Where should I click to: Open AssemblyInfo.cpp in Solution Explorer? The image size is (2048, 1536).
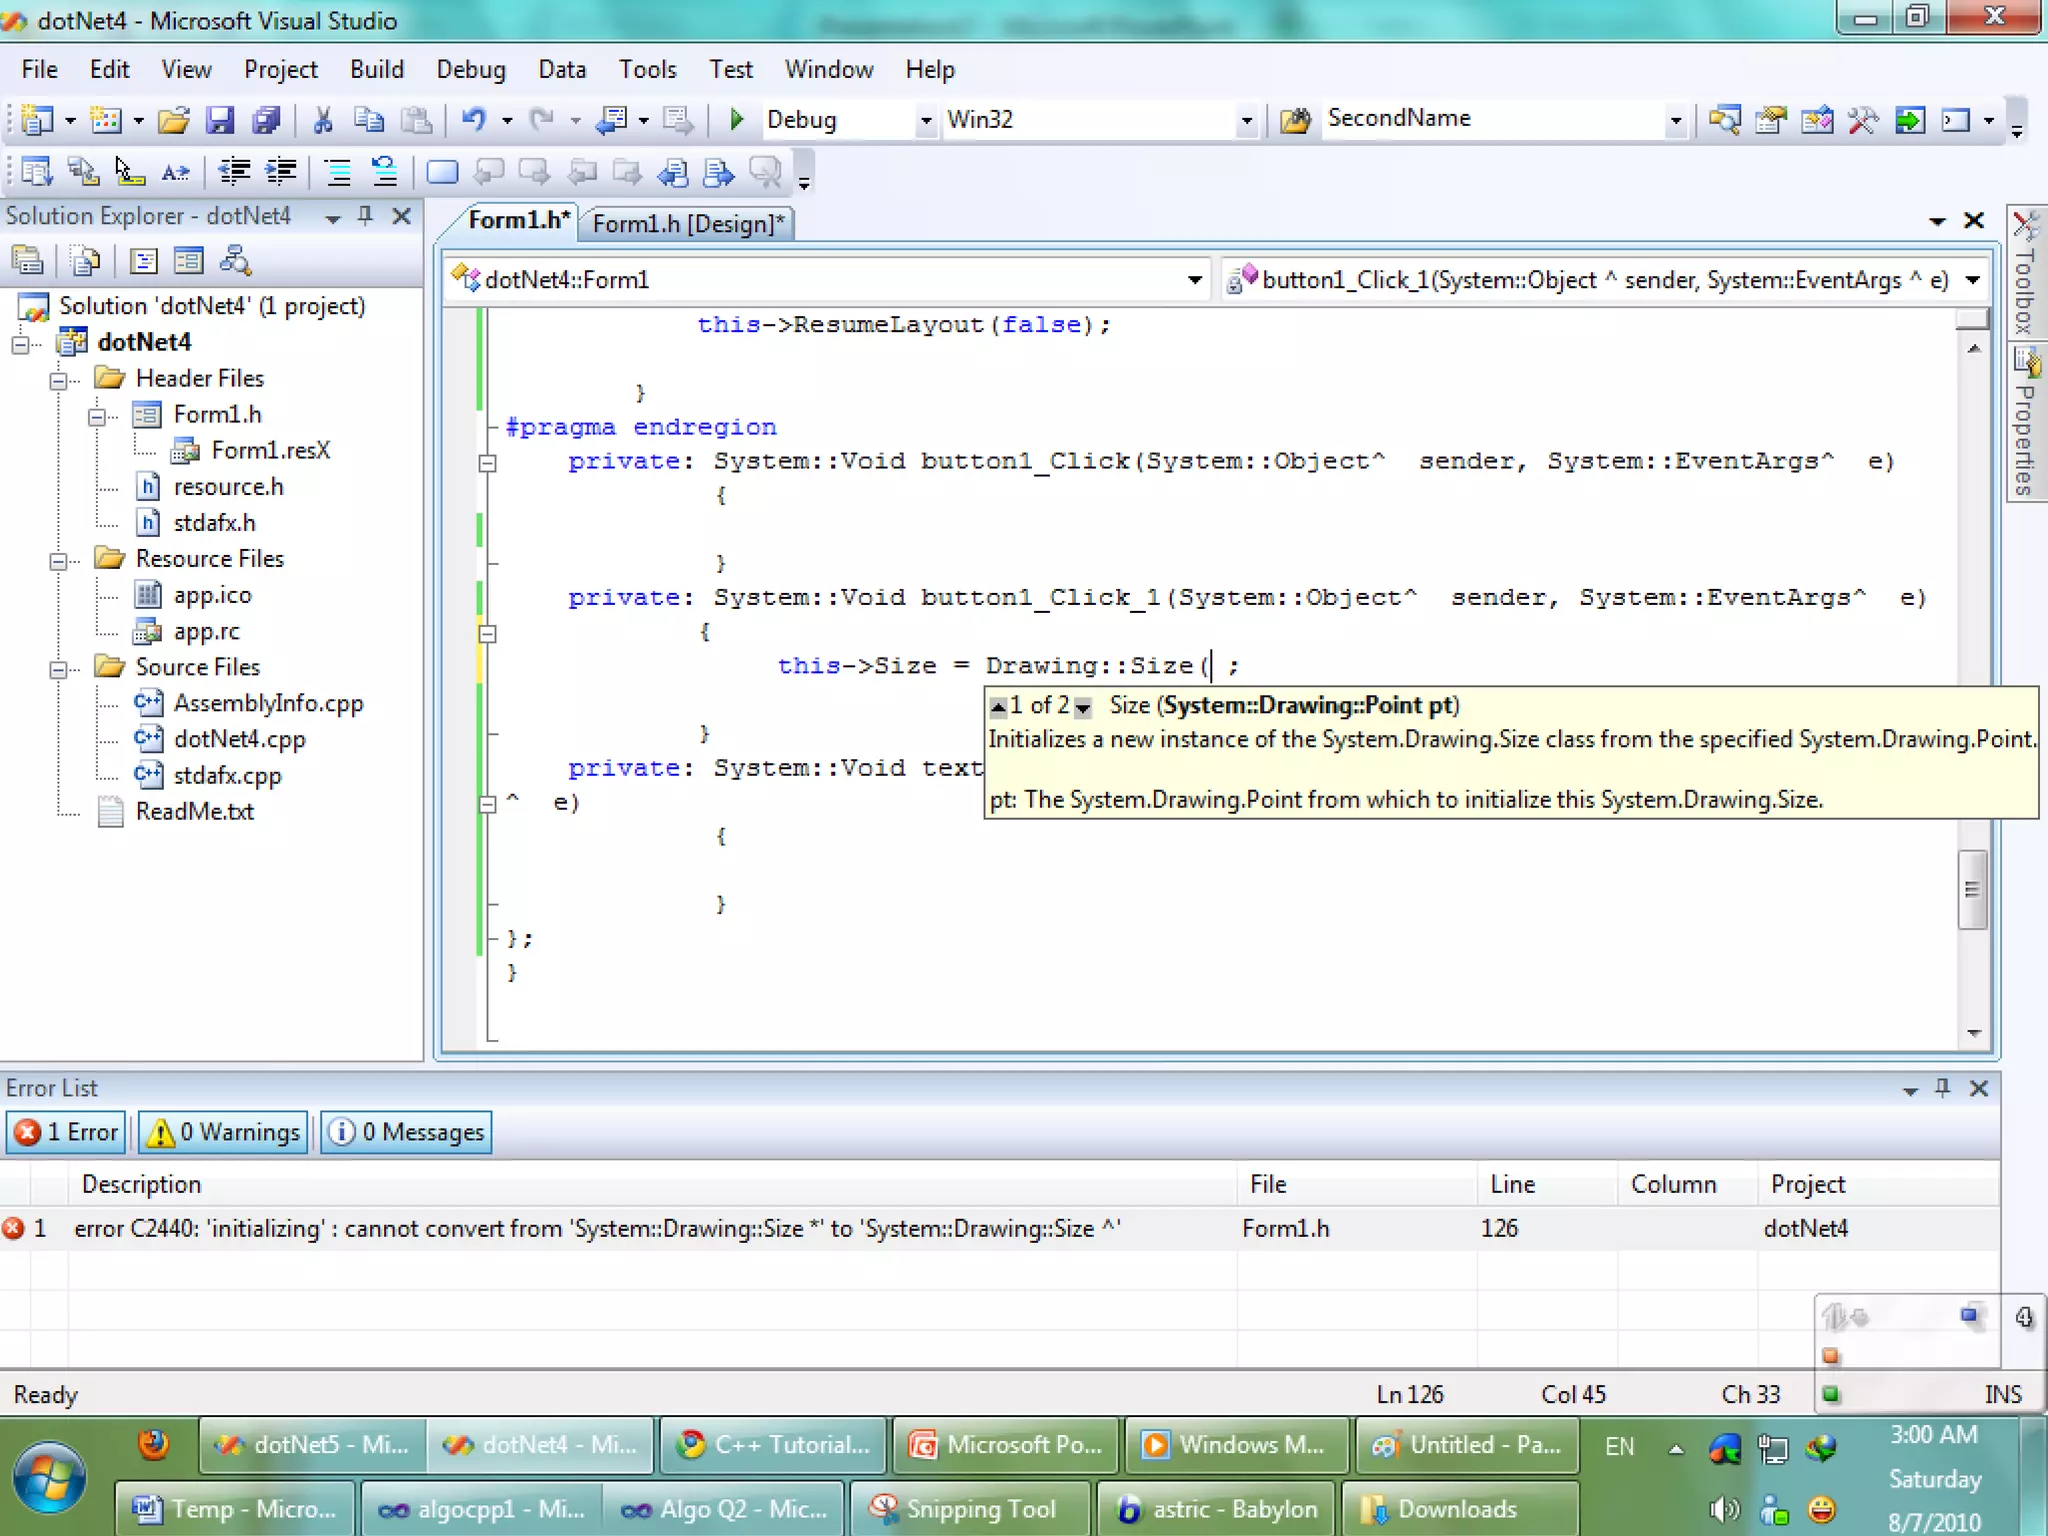click(x=267, y=703)
